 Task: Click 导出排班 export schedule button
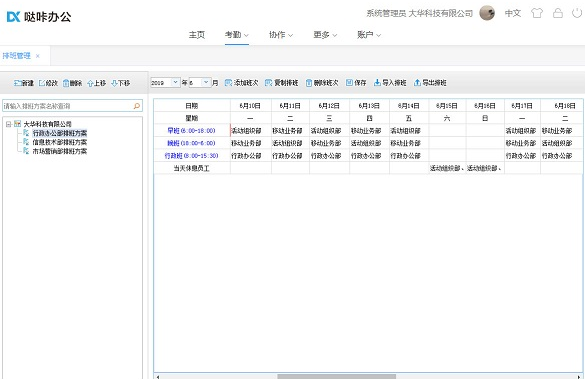(430, 83)
